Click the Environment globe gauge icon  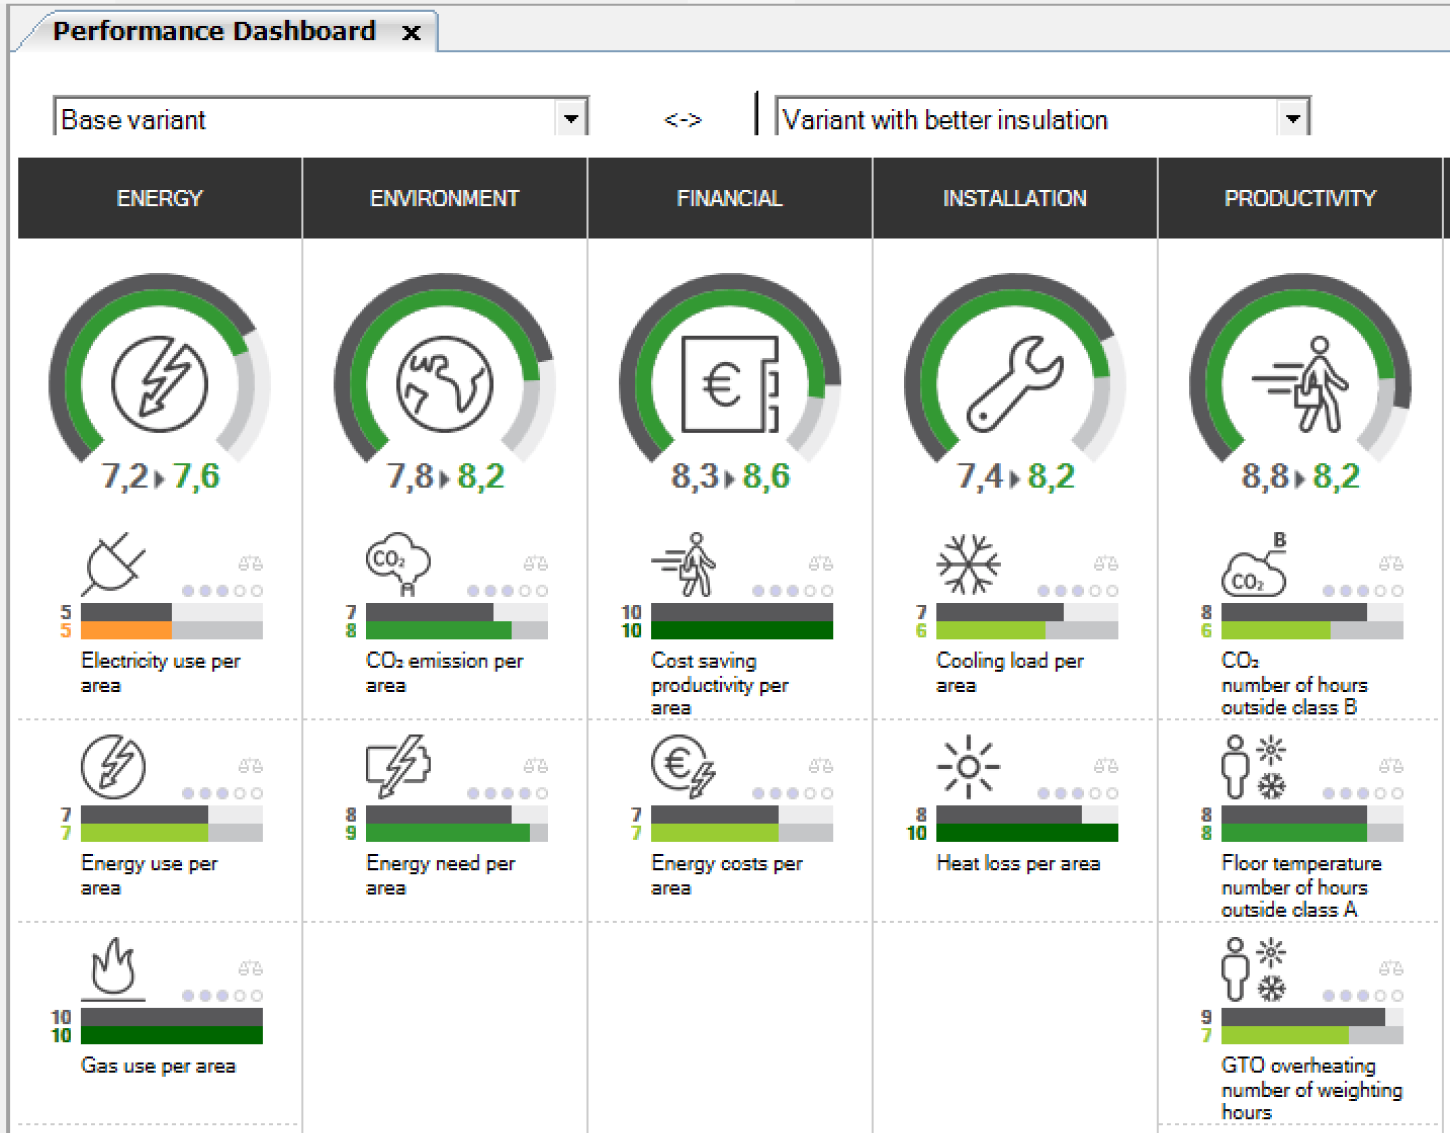(x=444, y=384)
